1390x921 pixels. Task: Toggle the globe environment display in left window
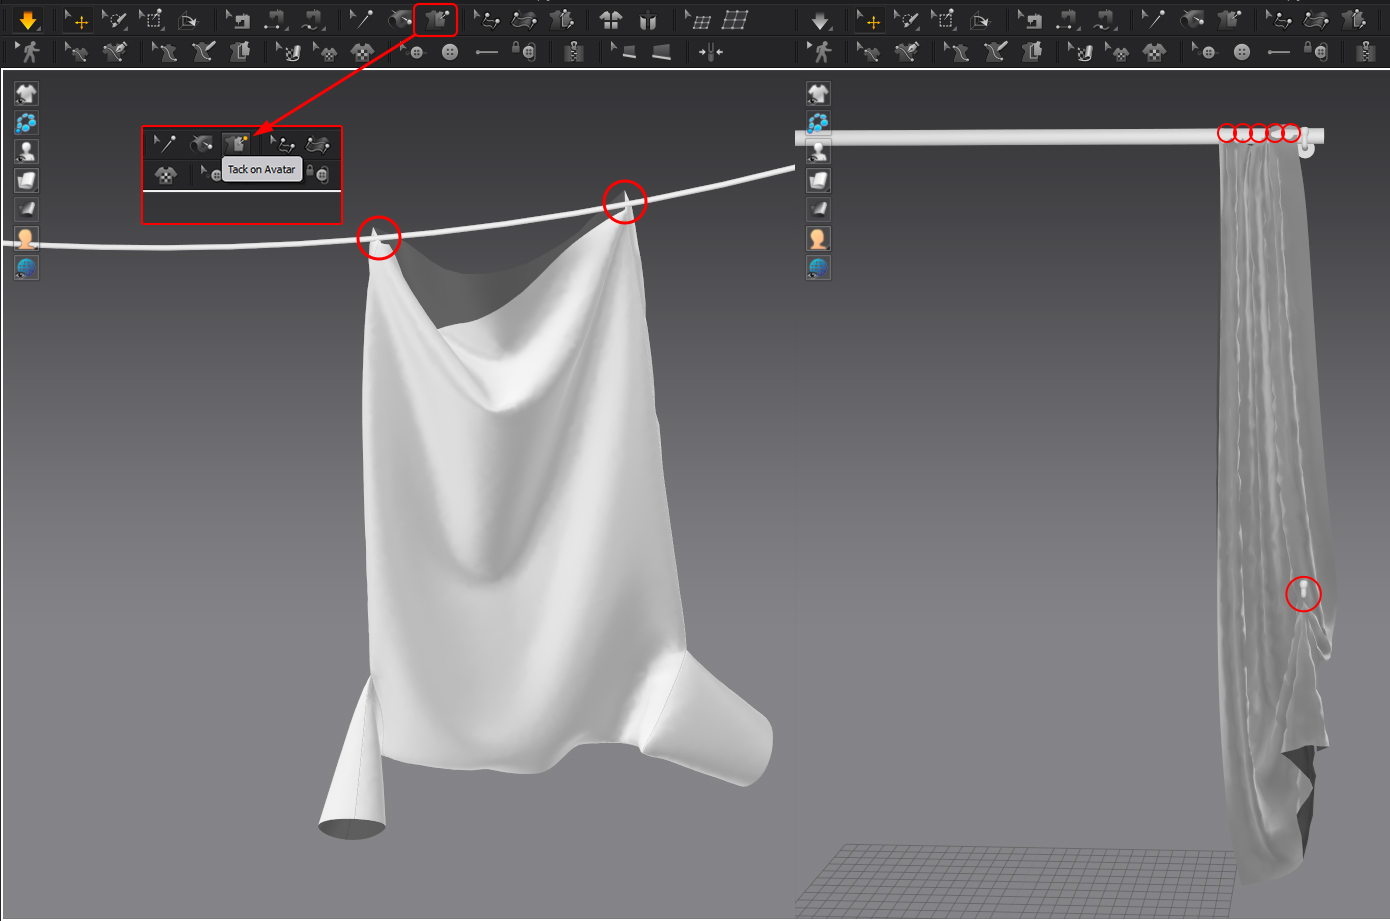(x=26, y=268)
